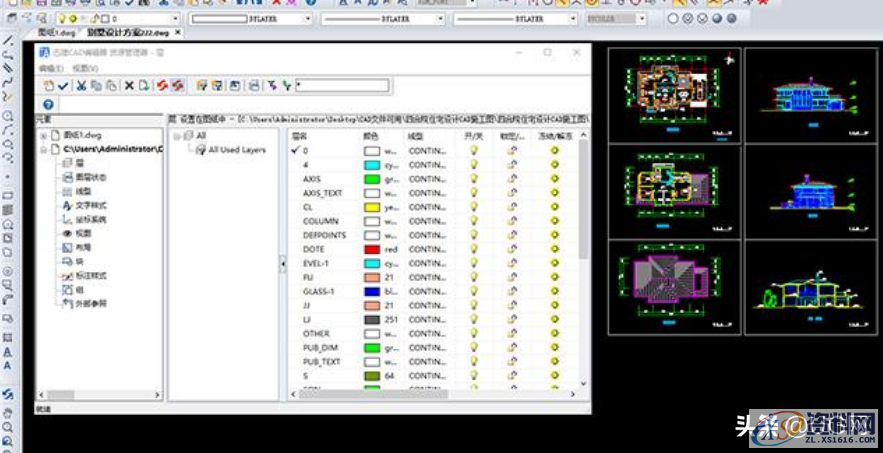Screen dimensions: 883x453
Task: Click the layer search input field
Action: (x=341, y=86)
